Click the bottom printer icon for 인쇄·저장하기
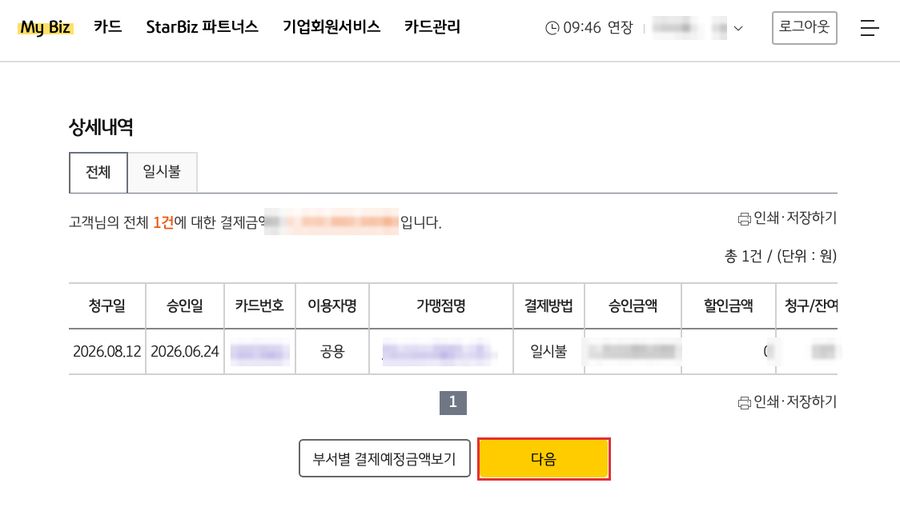900x507 pixels. click(744, 402)
